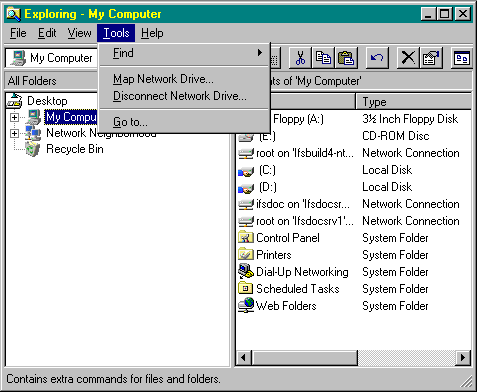Click the Desktop icon in folder tree

coord(15,101)
